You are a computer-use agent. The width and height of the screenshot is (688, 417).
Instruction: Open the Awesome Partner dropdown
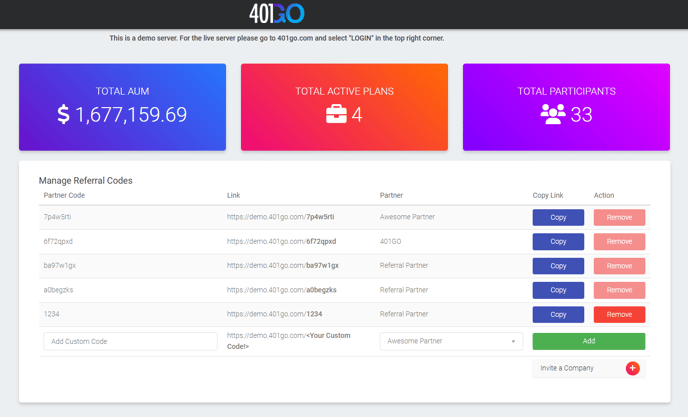(x=451, y=341)
